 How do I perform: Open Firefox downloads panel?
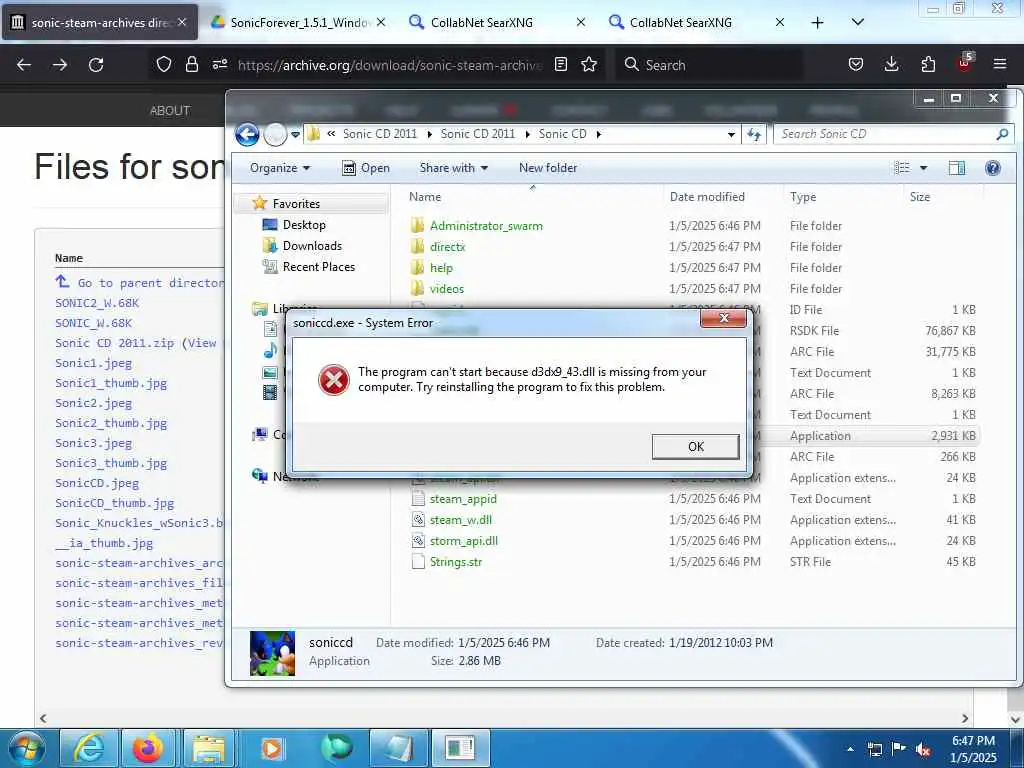click(x=891, y=64)
